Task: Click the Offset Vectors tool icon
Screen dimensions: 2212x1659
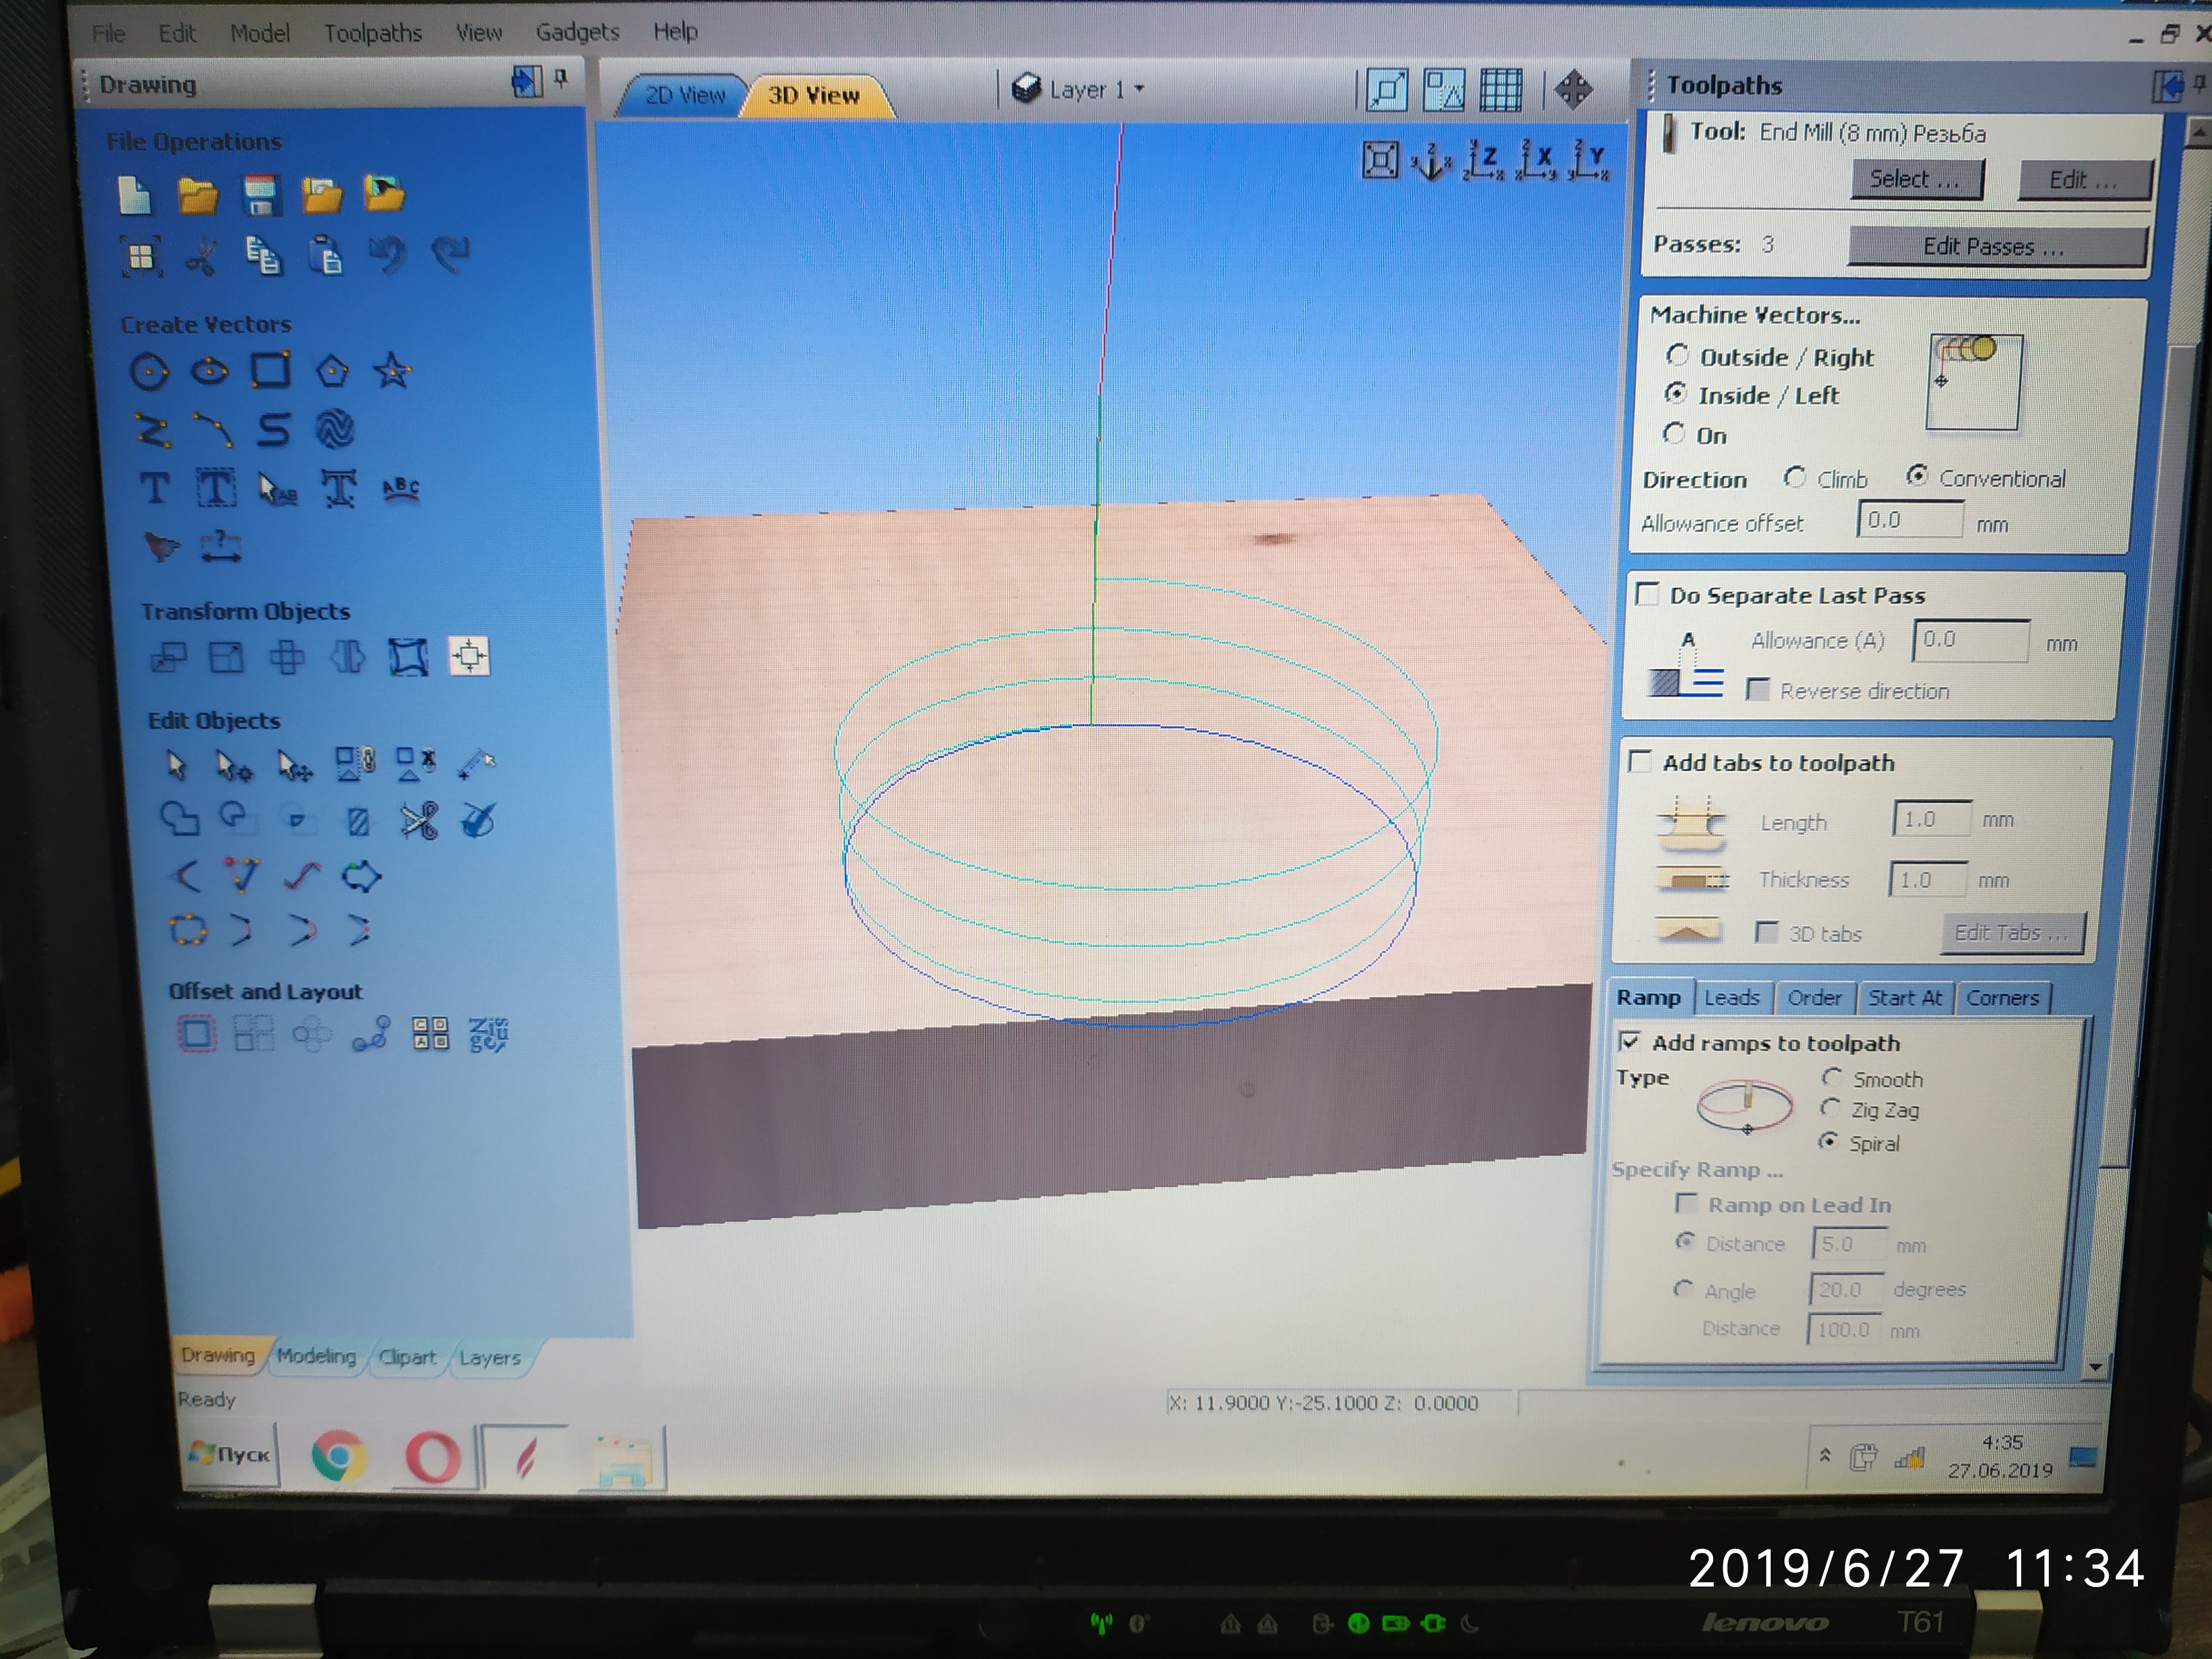Action: (196, 1033)
